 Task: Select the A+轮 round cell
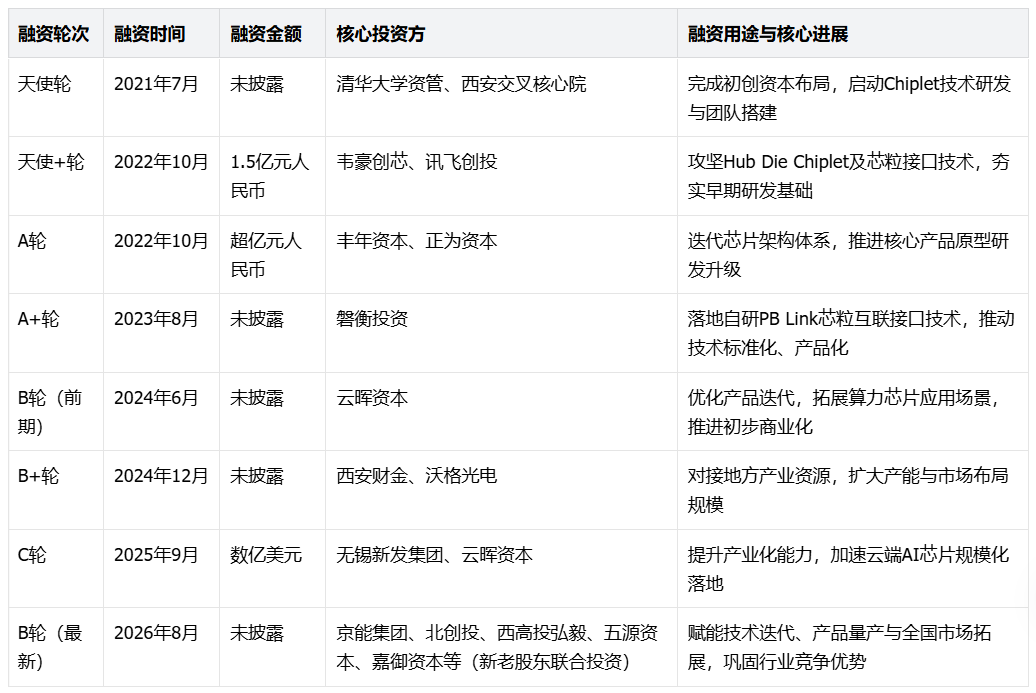coord(56,333)
